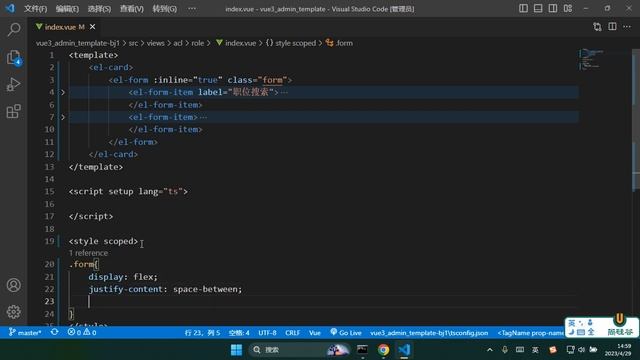This screenshot has height=360, width=640.
Task: Open the 编辑(E) menu
Action: [x=67, y=9]
